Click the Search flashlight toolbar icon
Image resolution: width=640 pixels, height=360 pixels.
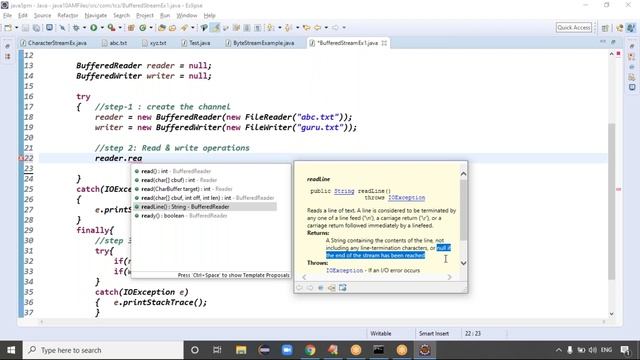[184, 28]
